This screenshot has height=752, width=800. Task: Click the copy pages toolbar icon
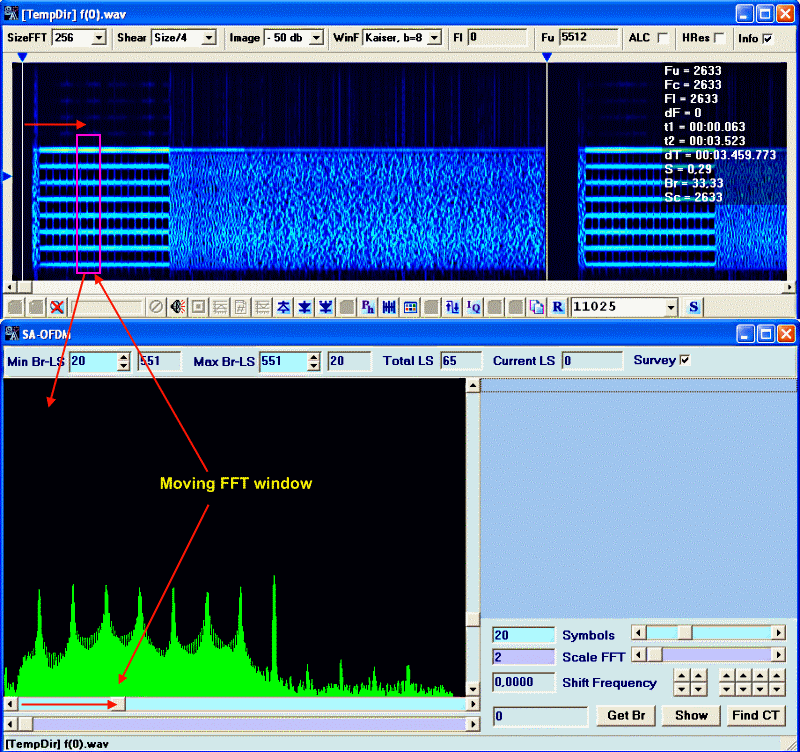(536, 307)
